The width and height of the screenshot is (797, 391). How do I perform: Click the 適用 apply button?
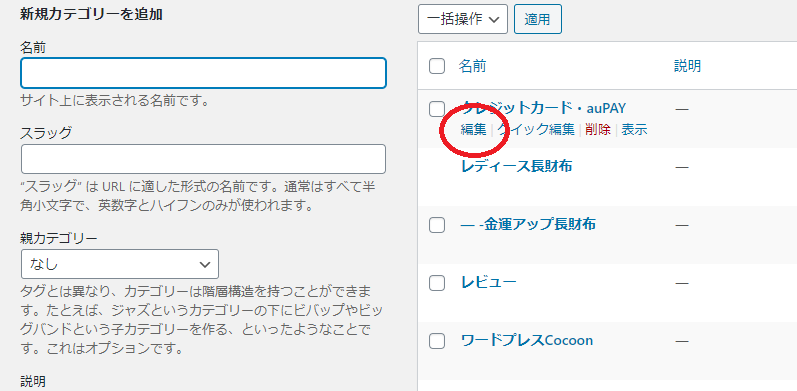click(x=538, y=19)
